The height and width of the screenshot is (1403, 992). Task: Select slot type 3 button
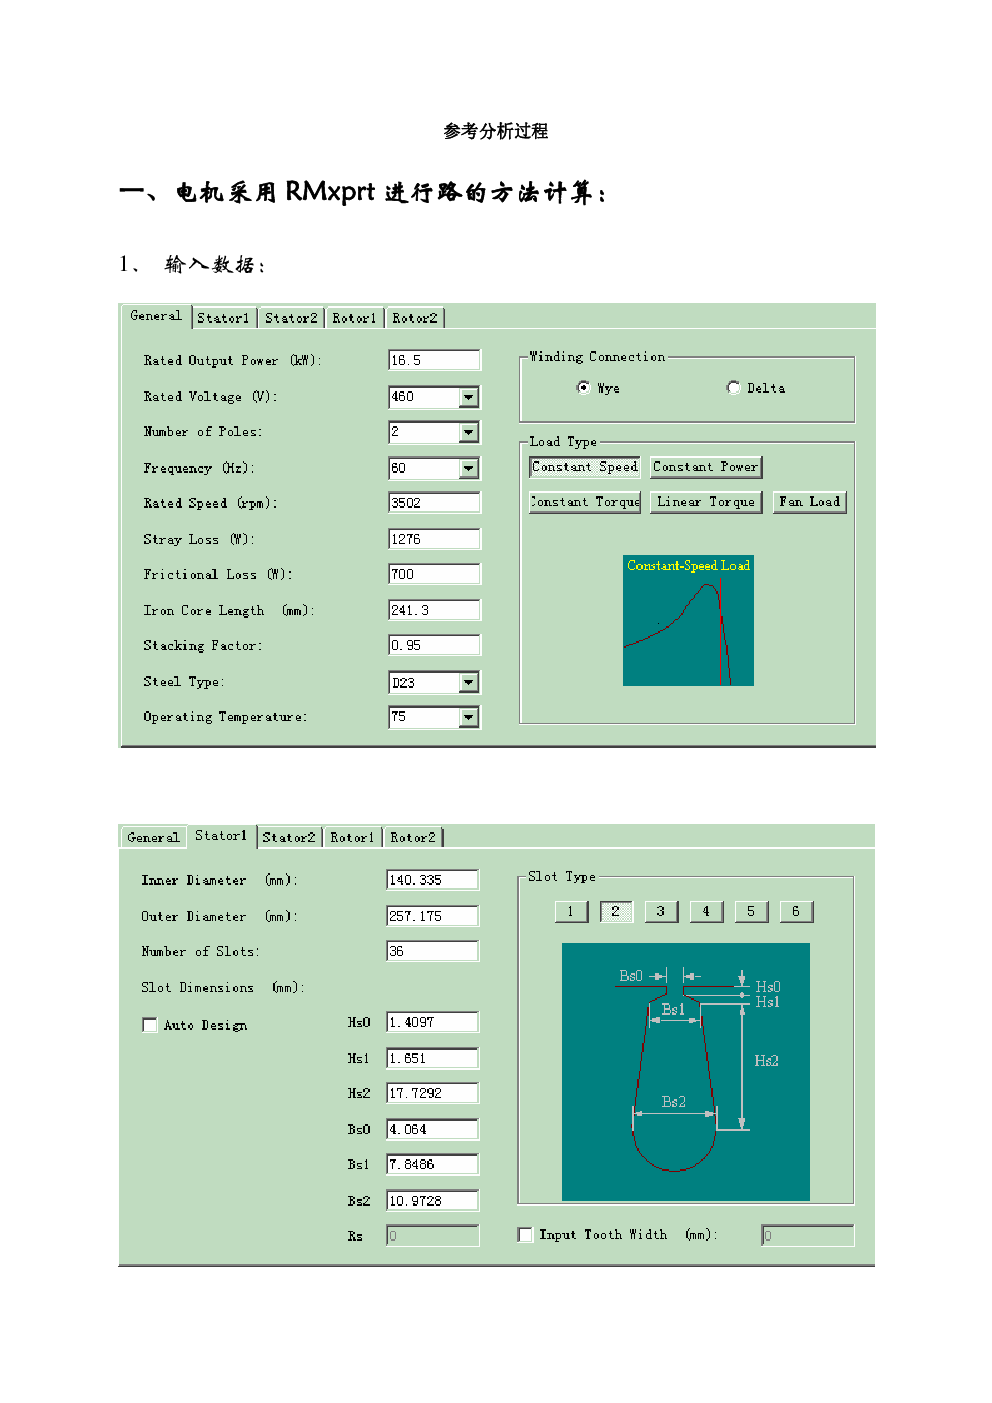[661, 911]
